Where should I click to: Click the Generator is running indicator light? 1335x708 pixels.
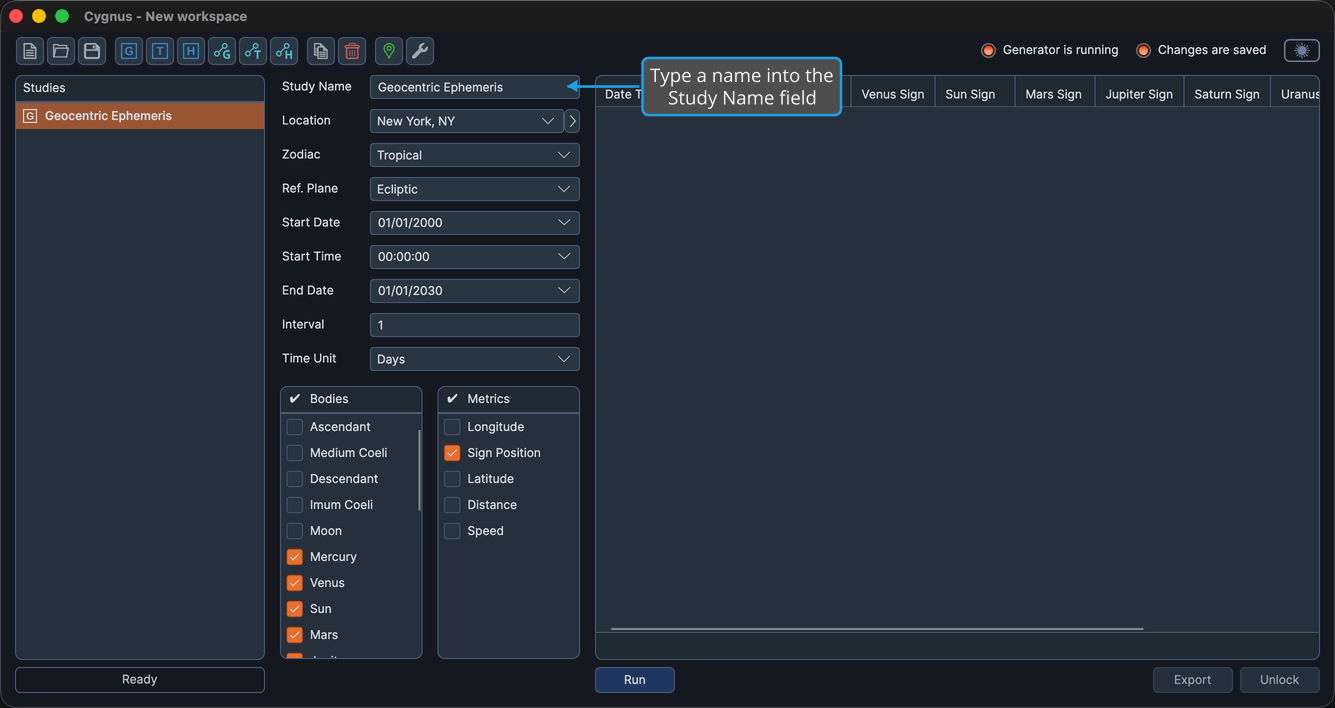988,50
